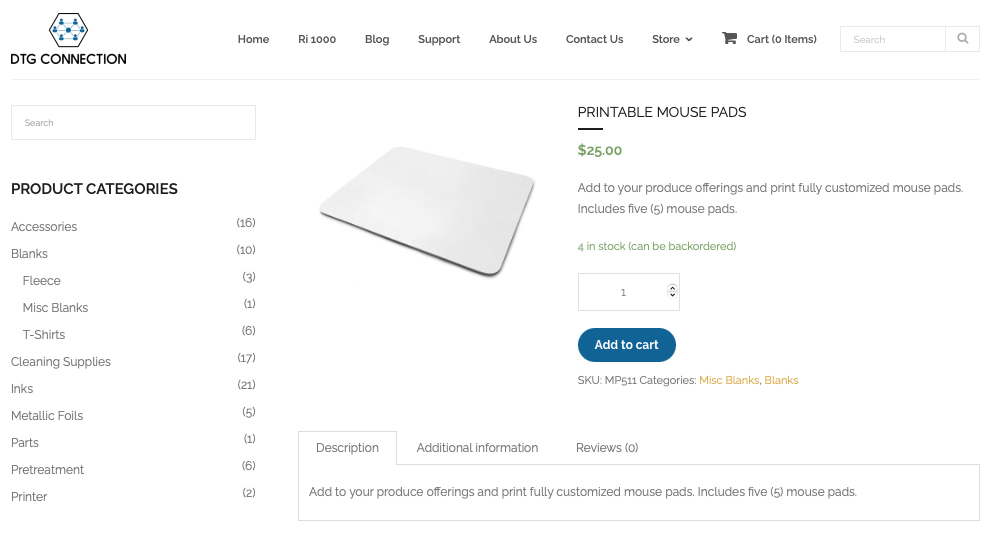This screenshot has width=1003, height=537.
Task: Switch to the Additional information tab
Action: click(x=477, y=448)
